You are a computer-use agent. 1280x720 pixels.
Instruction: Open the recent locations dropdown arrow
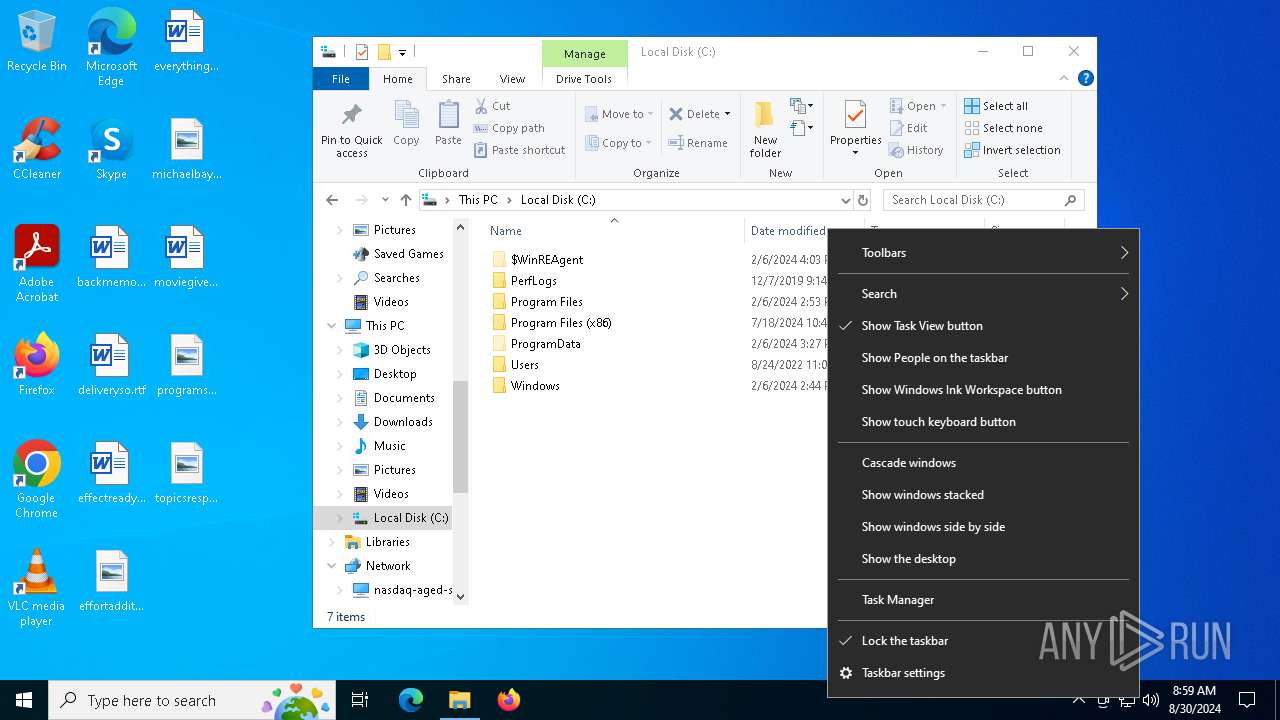click(x=385, y=200)
